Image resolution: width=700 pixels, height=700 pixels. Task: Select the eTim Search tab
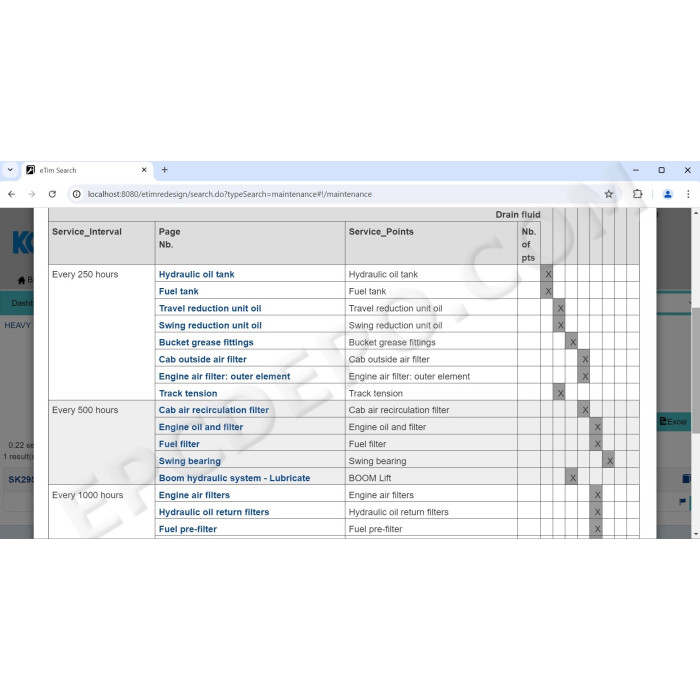pos(87,170)
